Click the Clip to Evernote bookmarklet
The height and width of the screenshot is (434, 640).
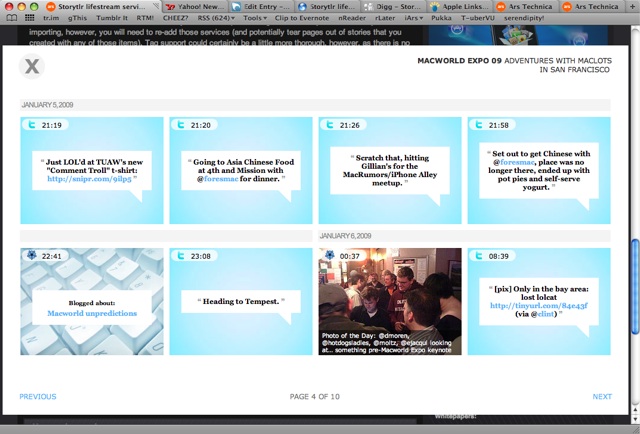pos(302,18)
